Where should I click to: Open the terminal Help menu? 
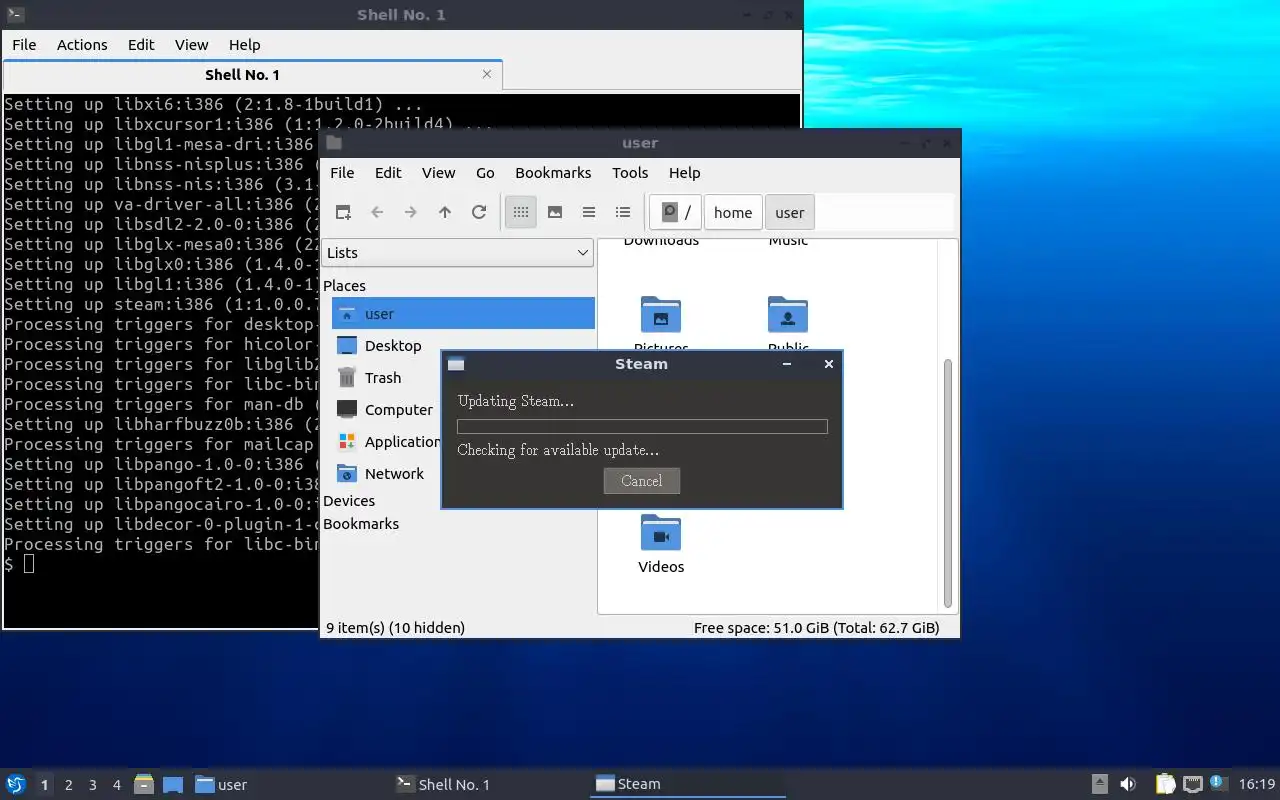pyautogui.click(x=244, y=45)
